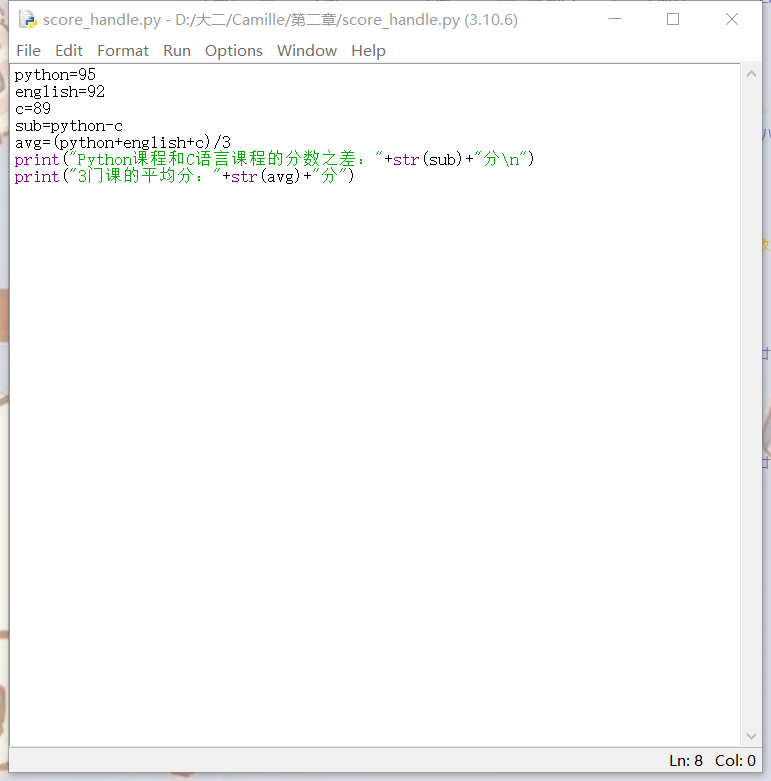Viewport: 771px width, 781px height.
Task: Click str(sub) in the first print line
Action: [x=427, y=159]
